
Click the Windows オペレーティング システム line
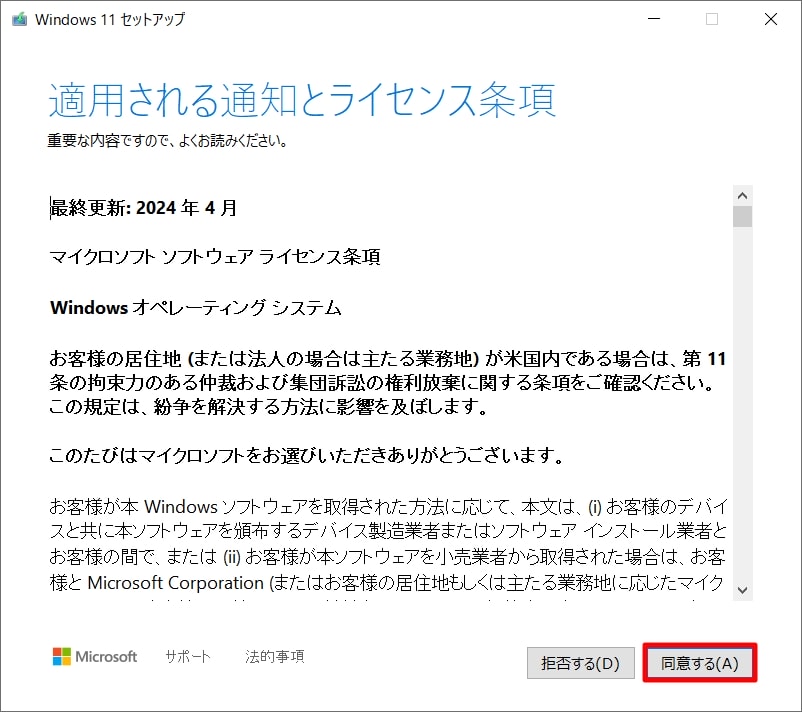tap(195, 307)
